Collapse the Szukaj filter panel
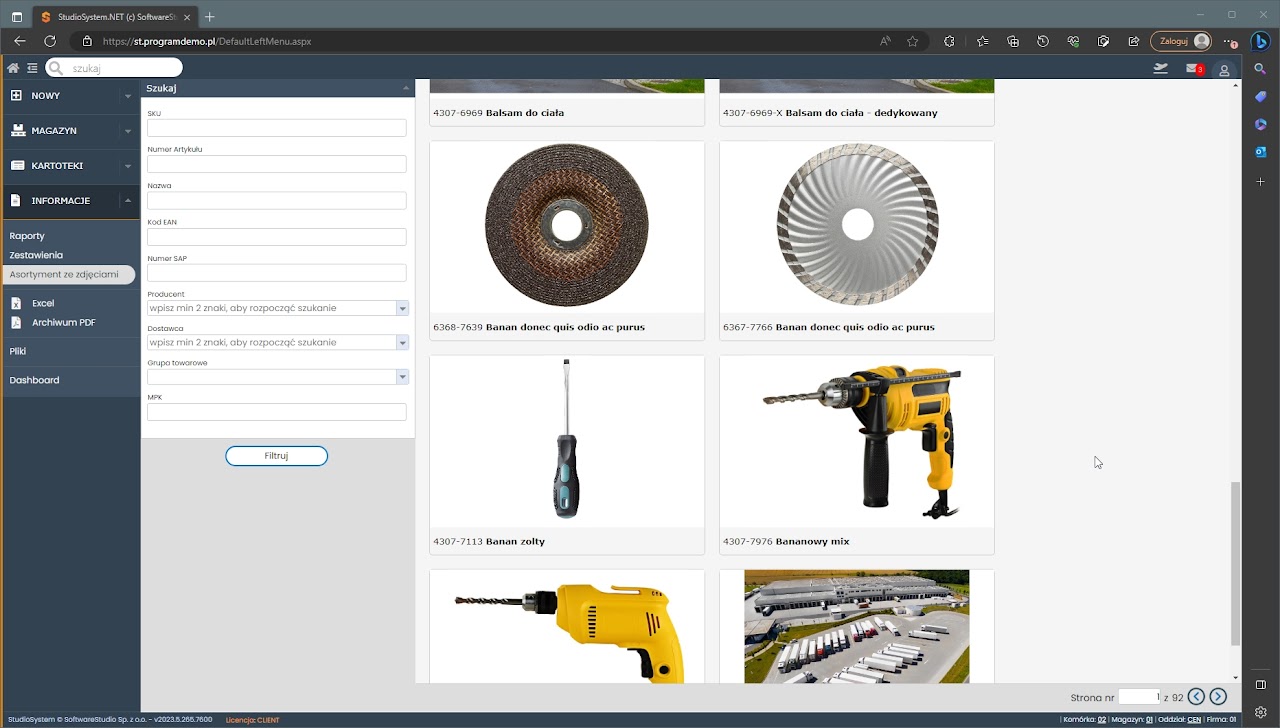This screenshot has width=1280, height=728. 405,88
